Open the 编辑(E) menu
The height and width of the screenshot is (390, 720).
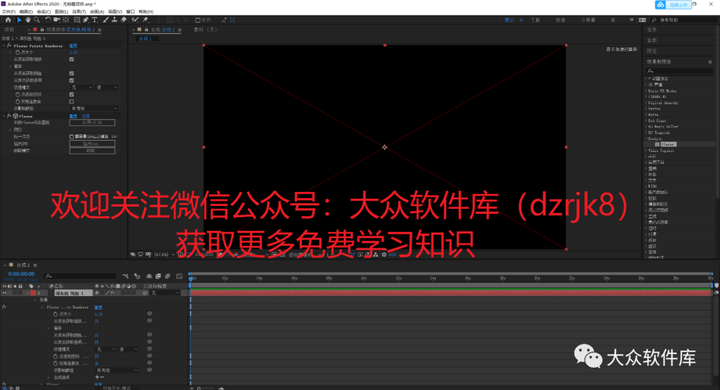coord(26,11)
